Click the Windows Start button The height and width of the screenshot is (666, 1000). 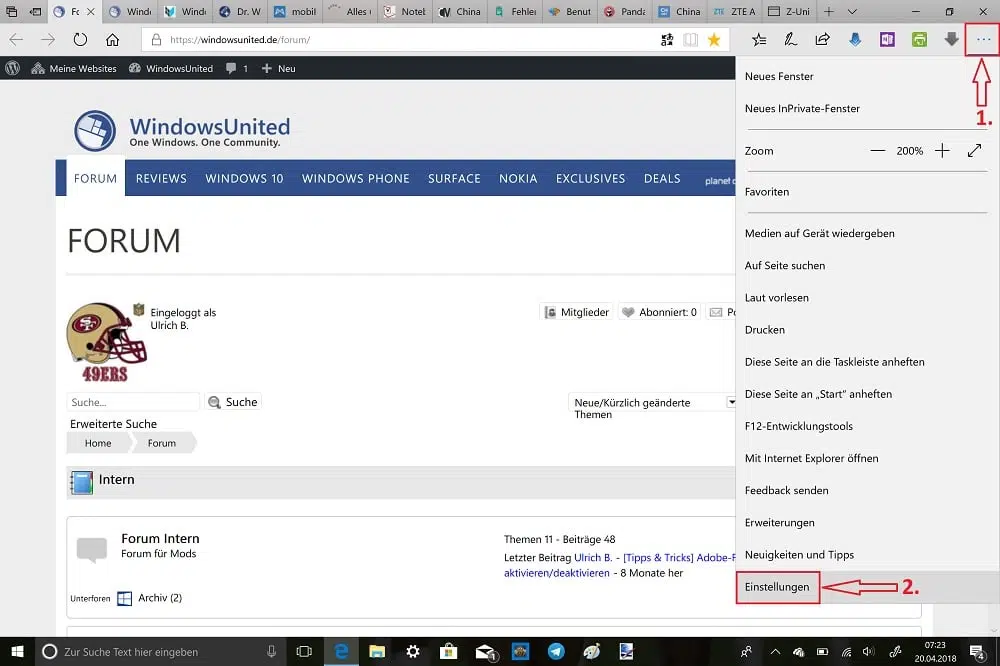click(17, 651)
